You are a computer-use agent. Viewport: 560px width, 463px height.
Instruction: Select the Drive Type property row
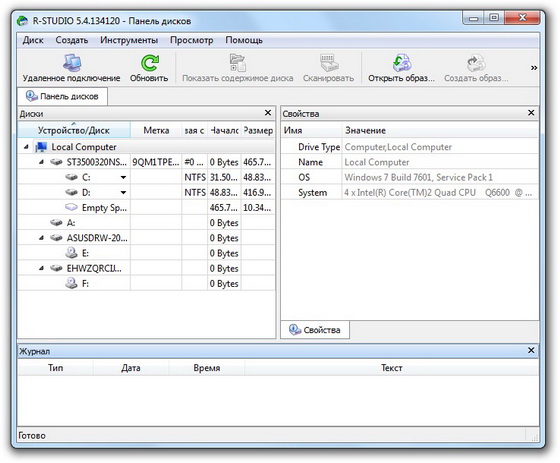(x=410, y=147)
